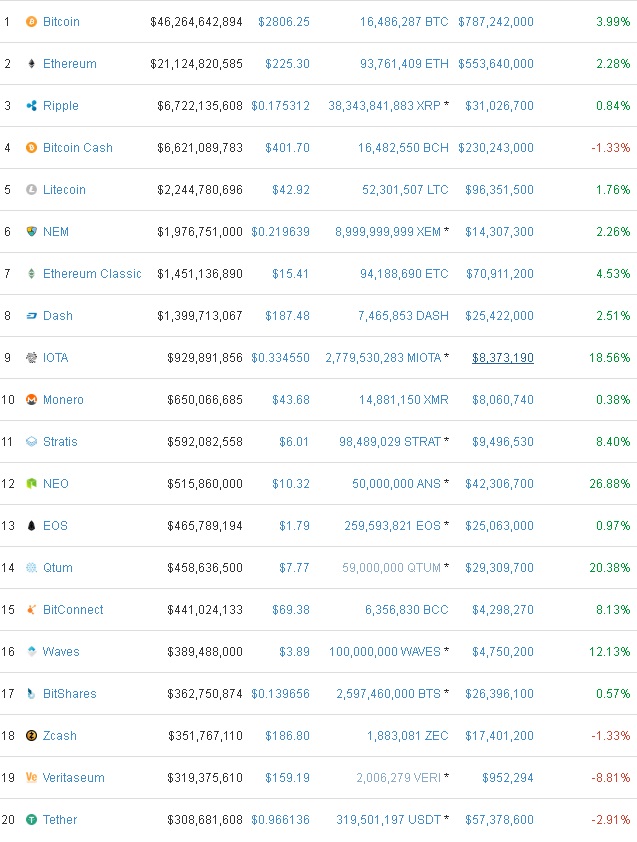Click Dash price $187.48
This screenshot has height=842, width=637.
point(287,316)
